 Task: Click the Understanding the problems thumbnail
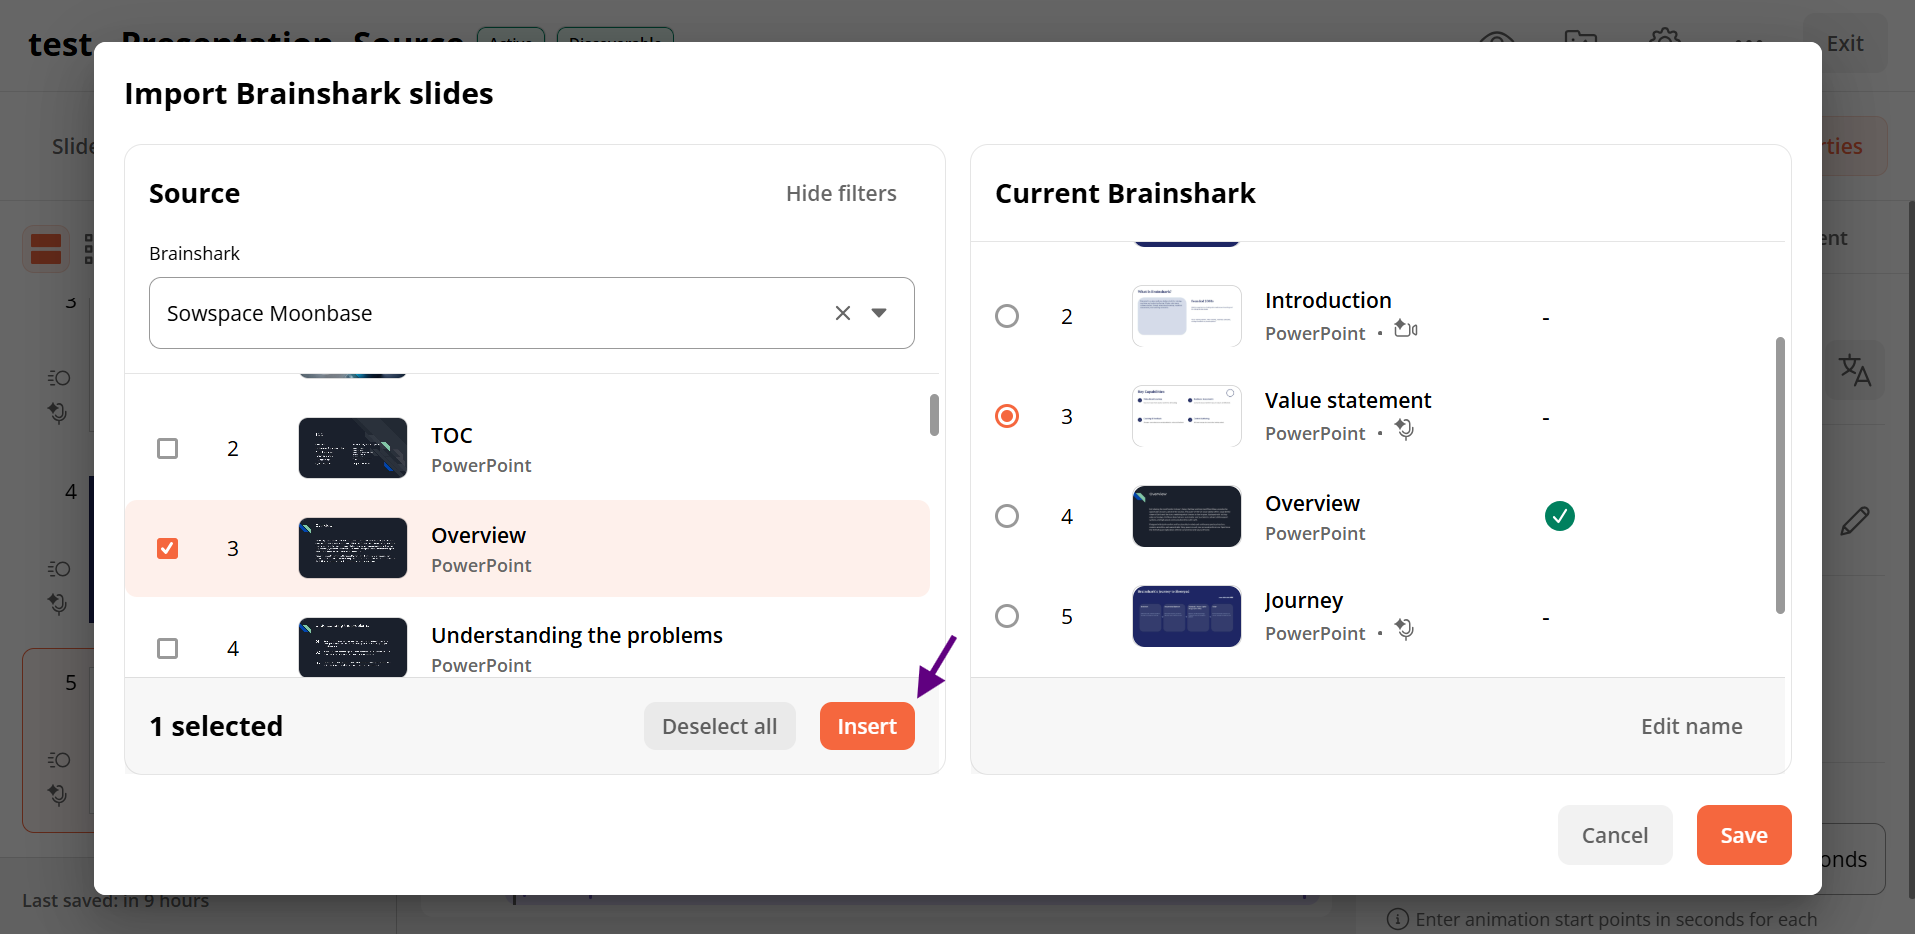pos(353,647)
